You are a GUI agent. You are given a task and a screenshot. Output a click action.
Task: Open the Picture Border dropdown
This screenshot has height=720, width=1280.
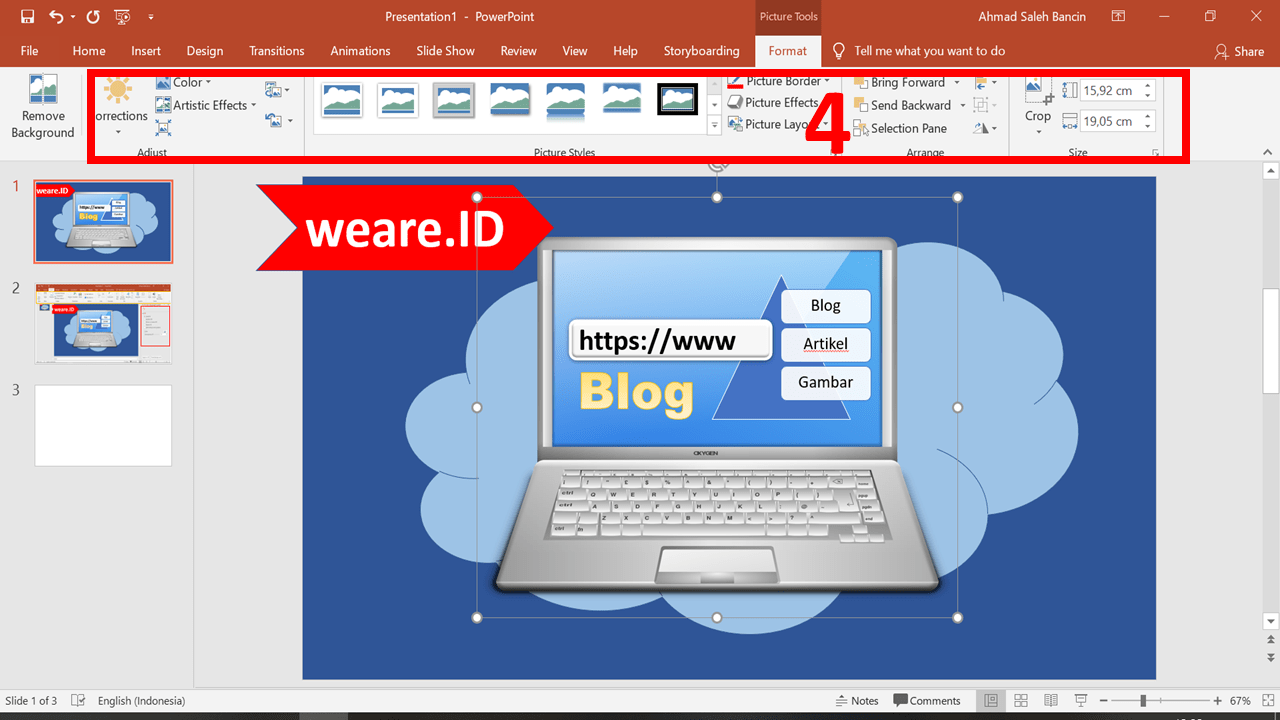pos(779,81)
